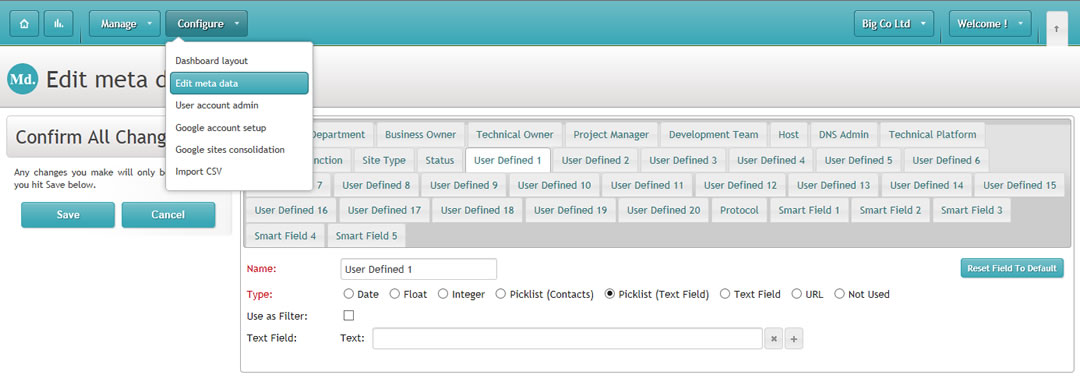Open the Manage dropdown menu

[x=125, y=23]
